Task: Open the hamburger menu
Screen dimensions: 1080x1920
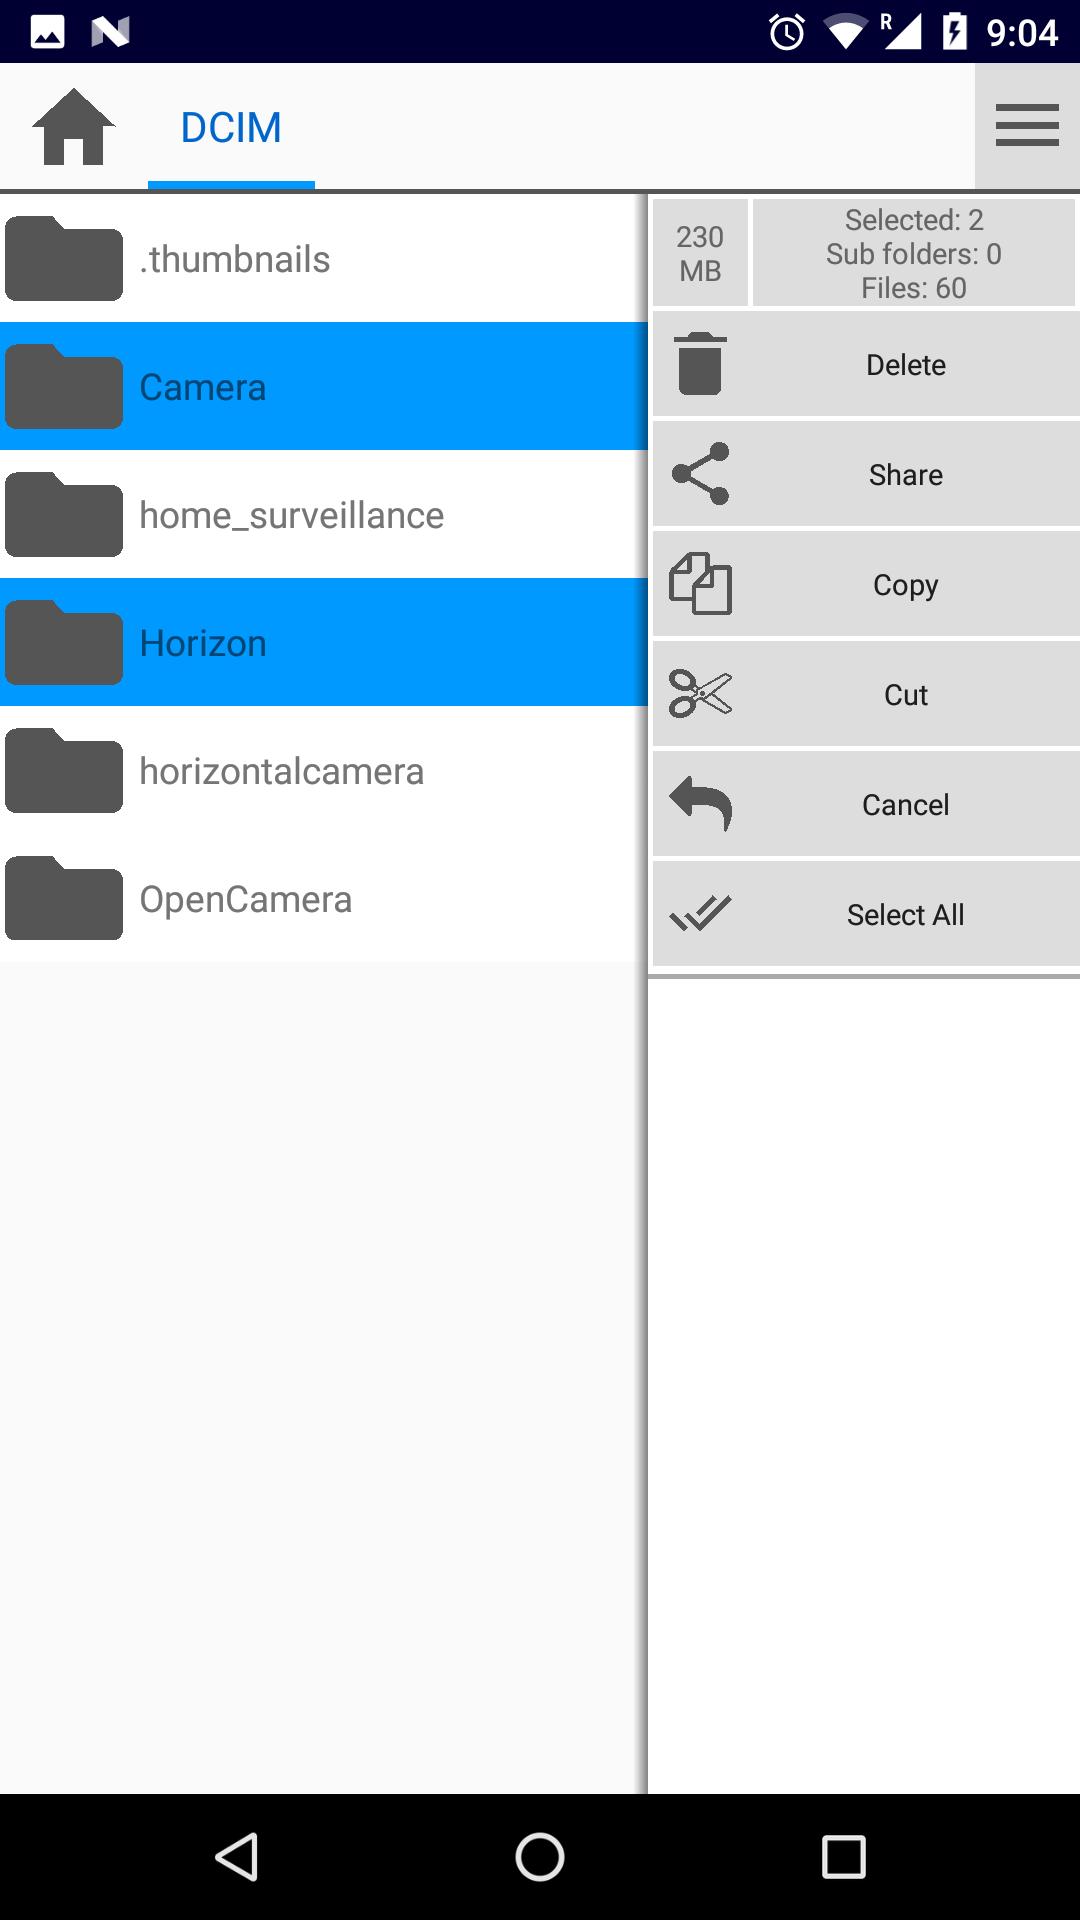Action: coord(1027,126)
